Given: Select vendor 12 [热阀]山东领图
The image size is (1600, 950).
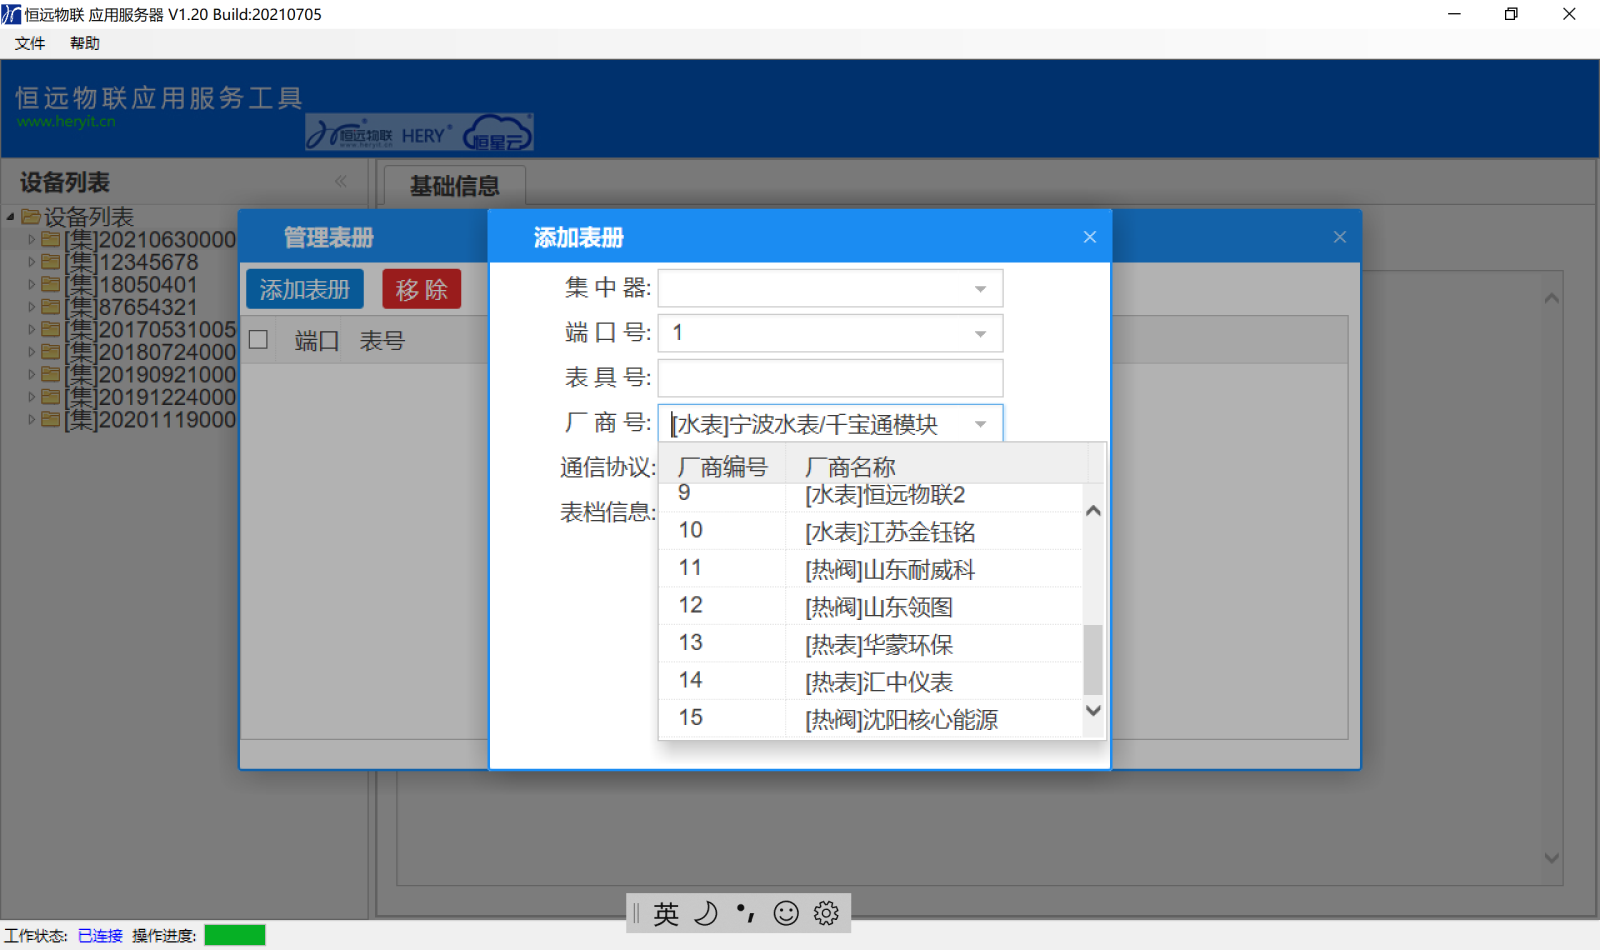Looking at the screenshot, I should coord(870,606).
